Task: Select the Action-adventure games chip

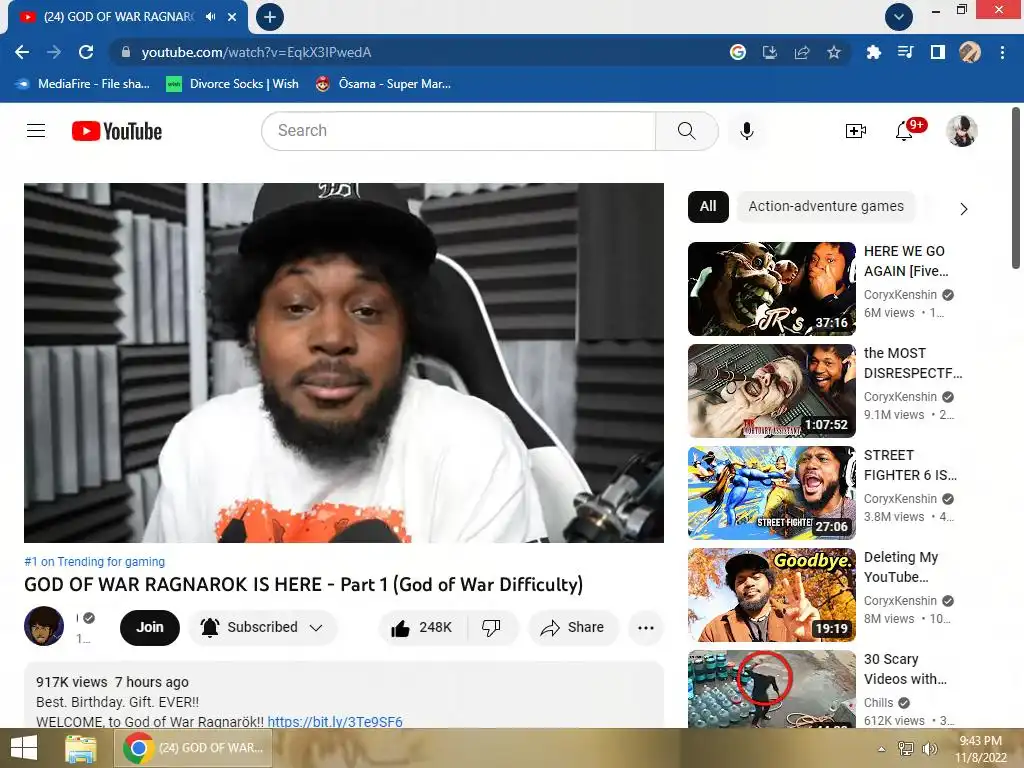Action: (826, 206)
